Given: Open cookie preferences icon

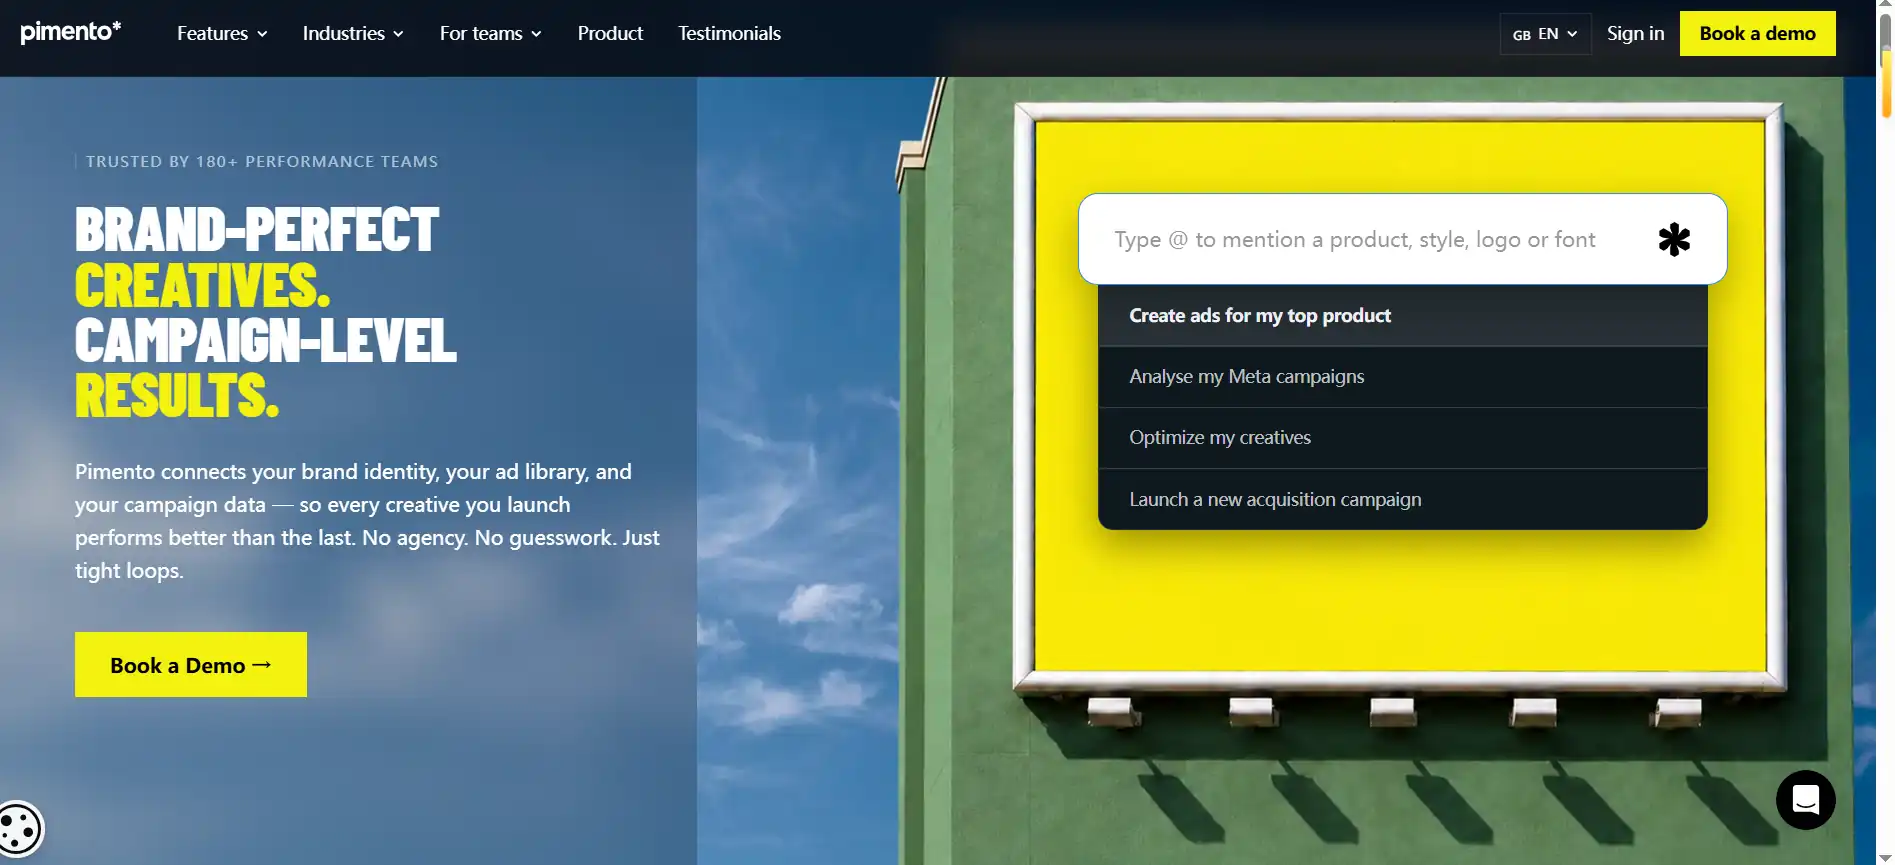Looking at the screenshot, I should (20, 829).
